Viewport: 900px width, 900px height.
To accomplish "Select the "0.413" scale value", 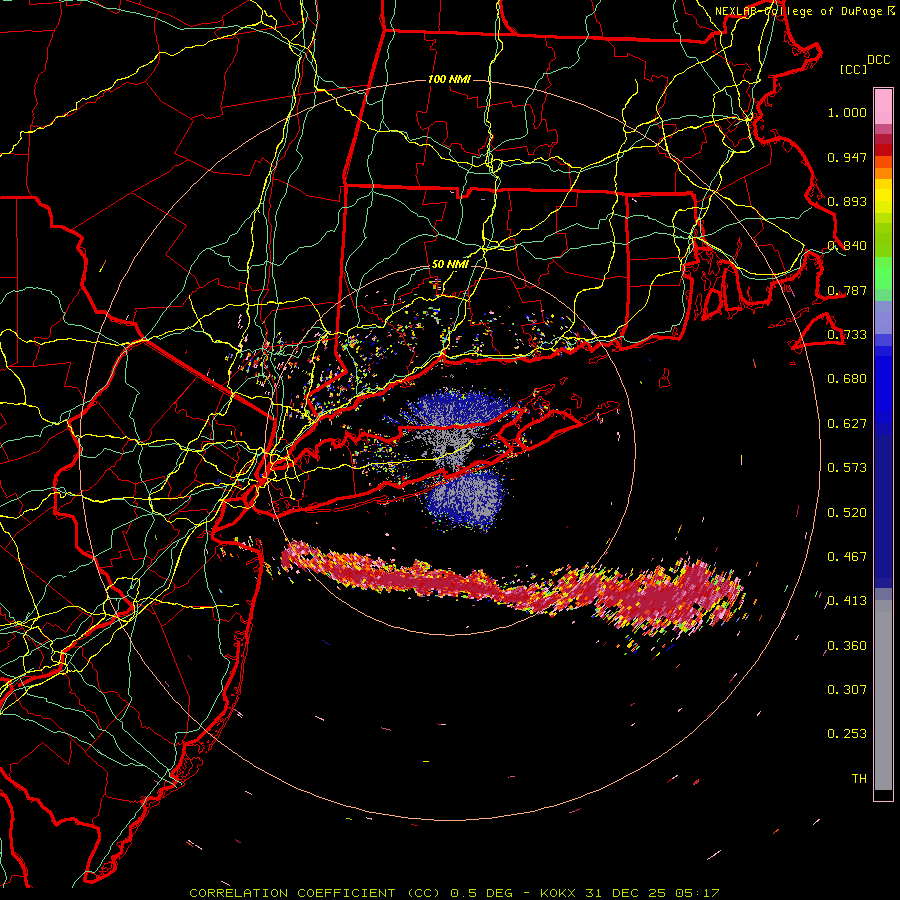I will coord(847,601).
